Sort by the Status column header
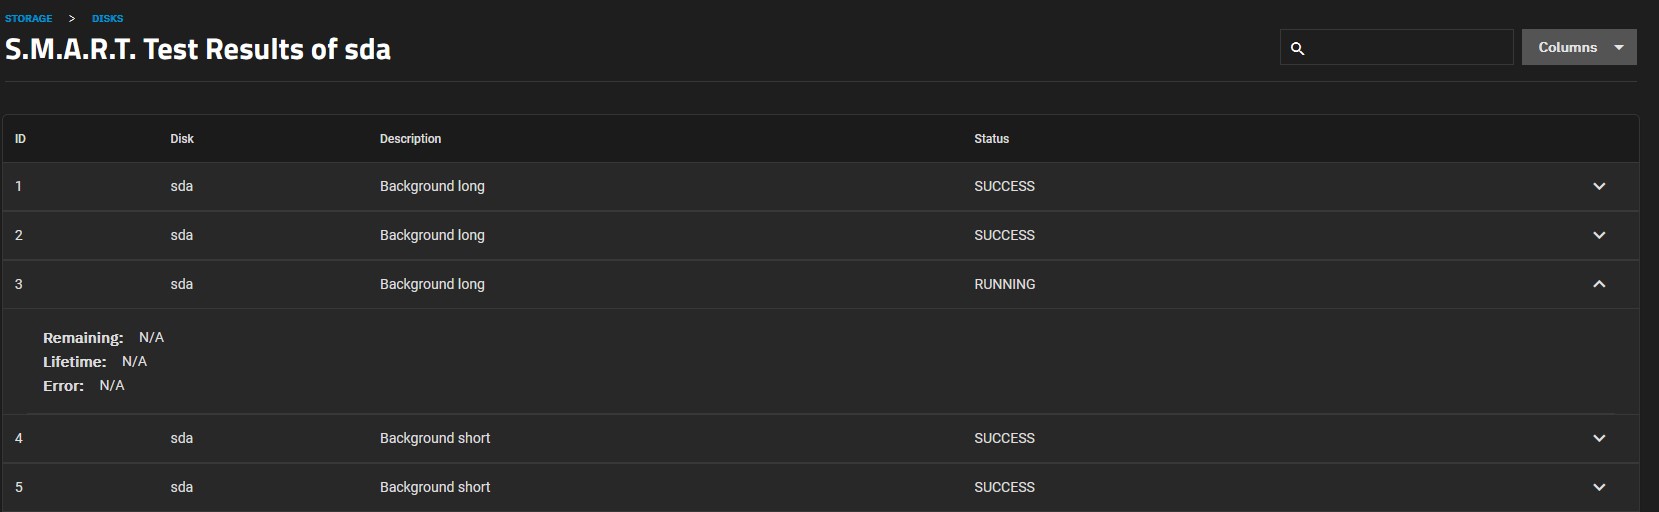 (x=992, y=139)
